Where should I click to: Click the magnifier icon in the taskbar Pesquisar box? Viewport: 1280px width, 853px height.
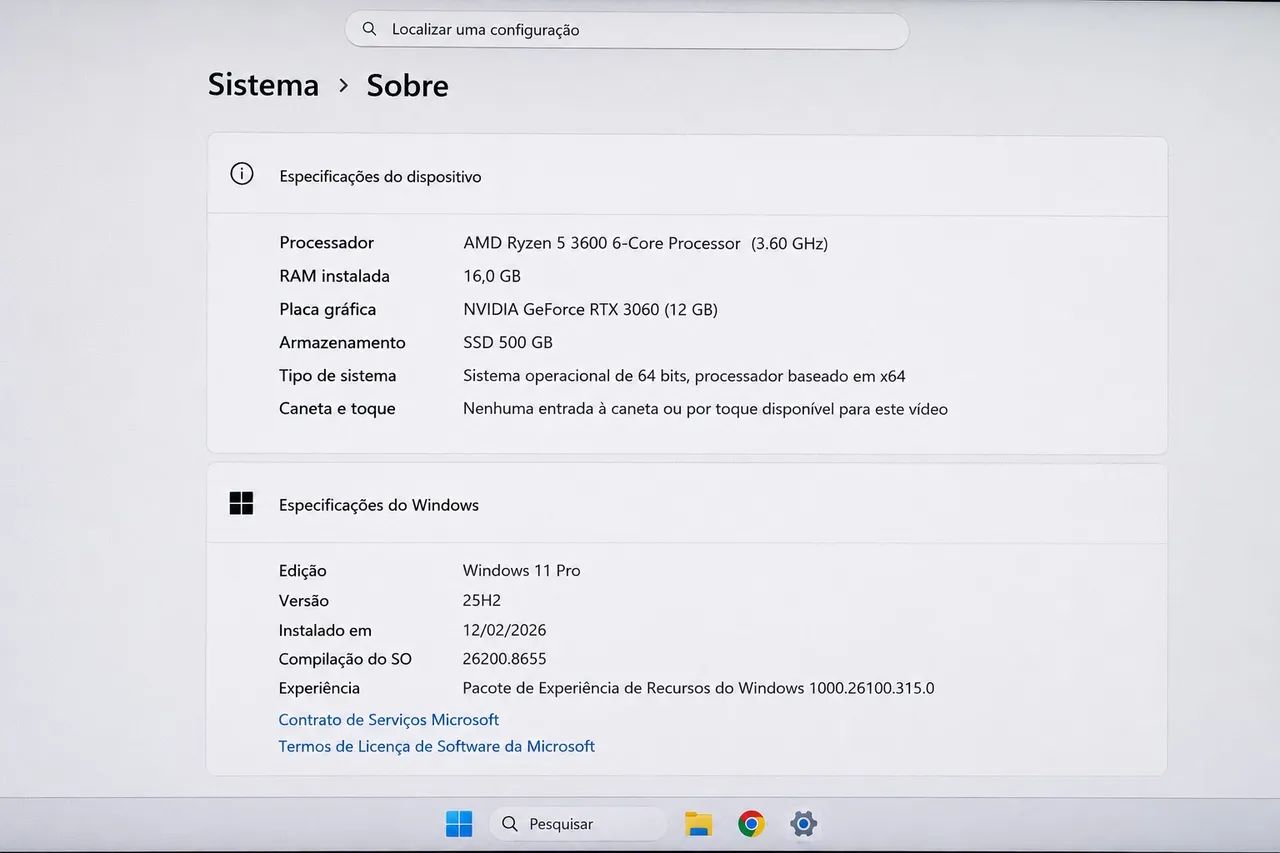(510, 824)
